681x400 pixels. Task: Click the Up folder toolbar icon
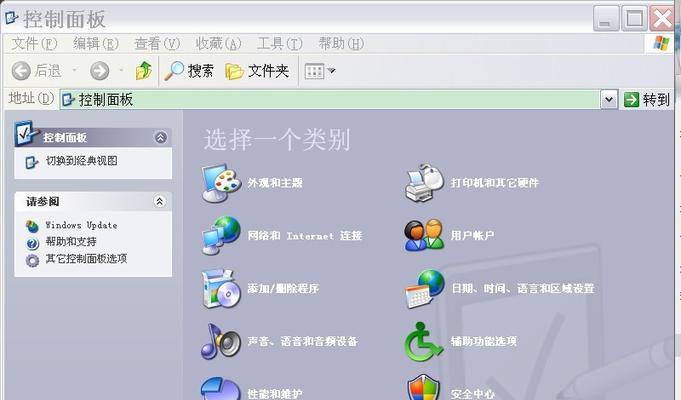(x=144, y=70)
